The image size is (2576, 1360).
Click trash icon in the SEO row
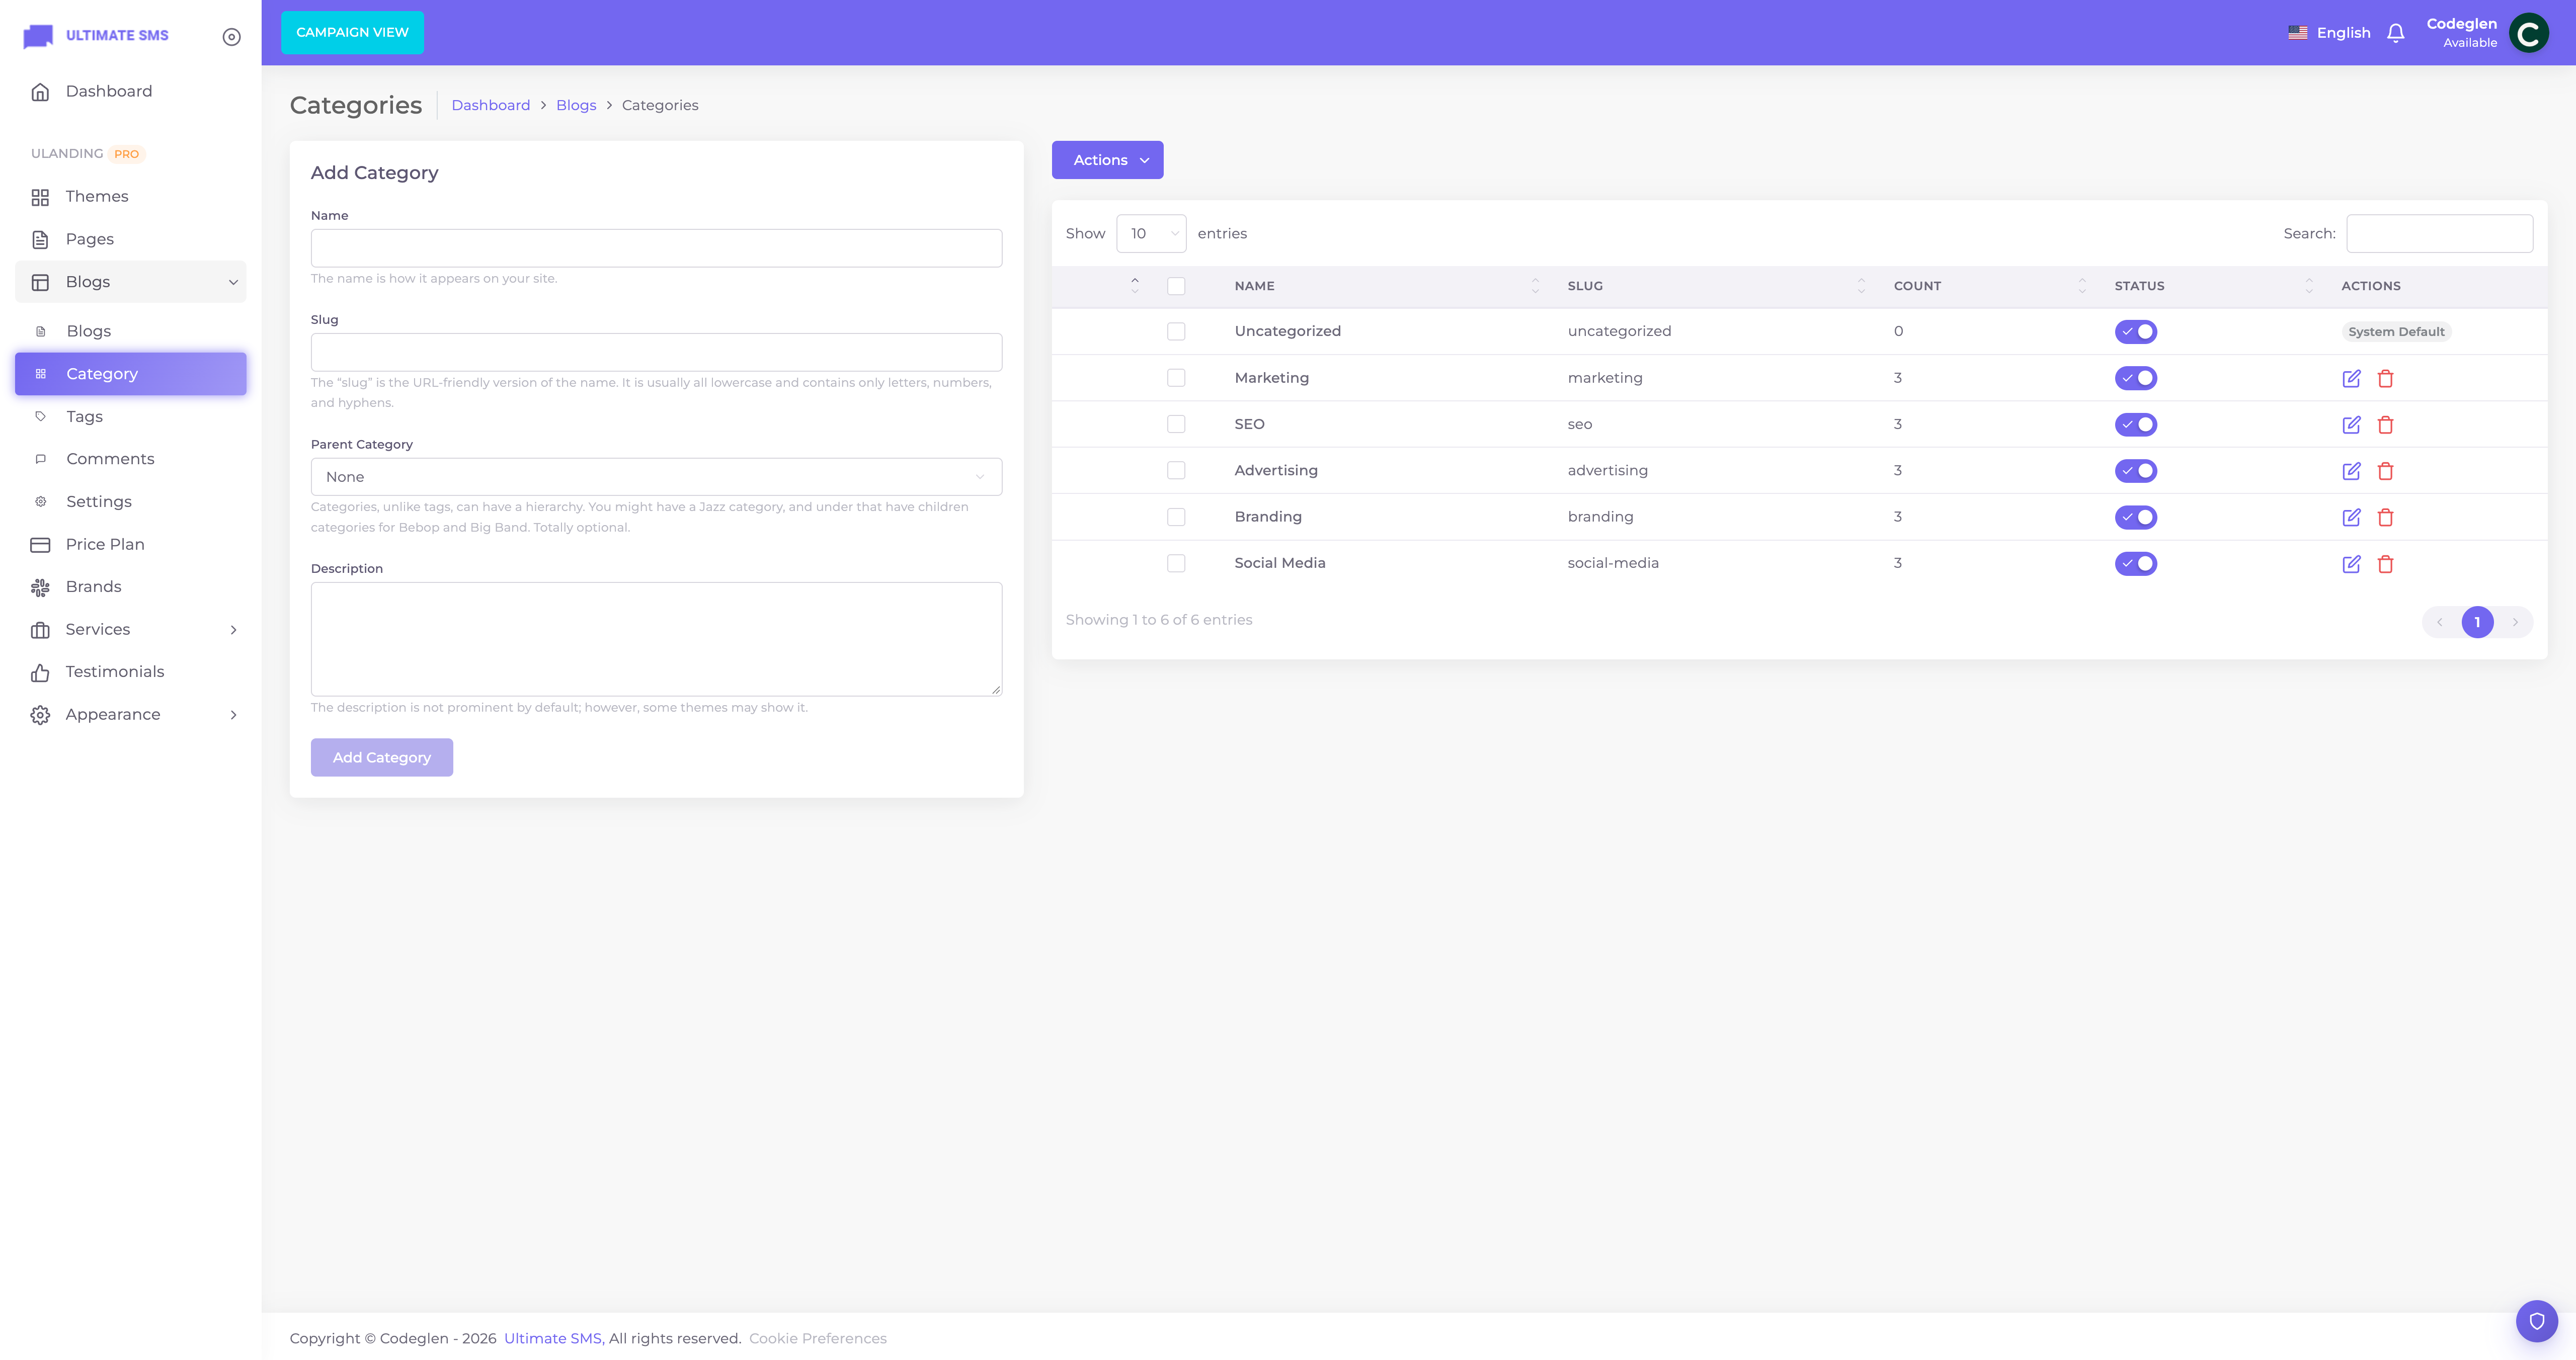[x=2385, y=425]
